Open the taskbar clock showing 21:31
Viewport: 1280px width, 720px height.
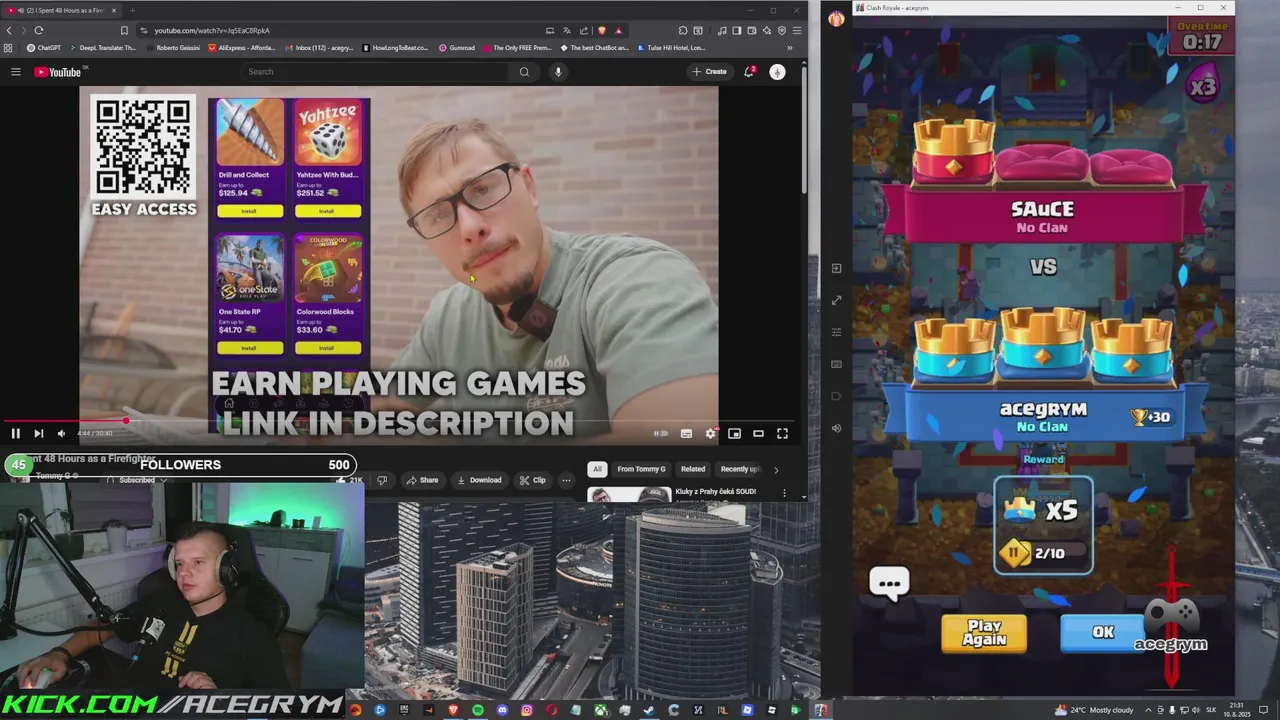(1238, 709)
